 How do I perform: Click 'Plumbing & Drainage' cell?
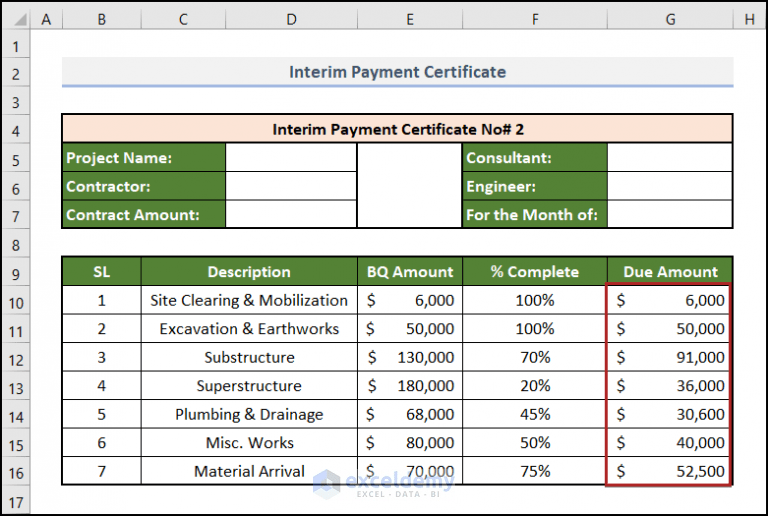249,414
